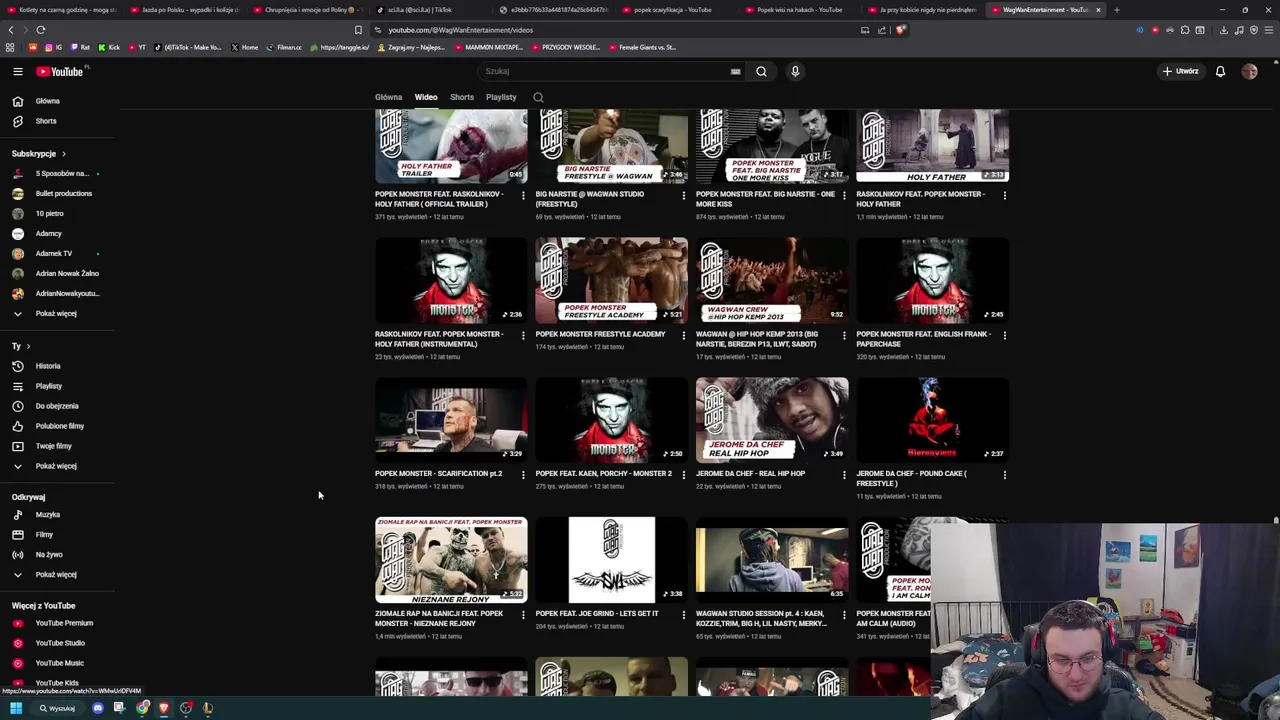Expand Pokaż więcej under Ty section
This screenshot has width=1280, height=720.
coord(57,466)
